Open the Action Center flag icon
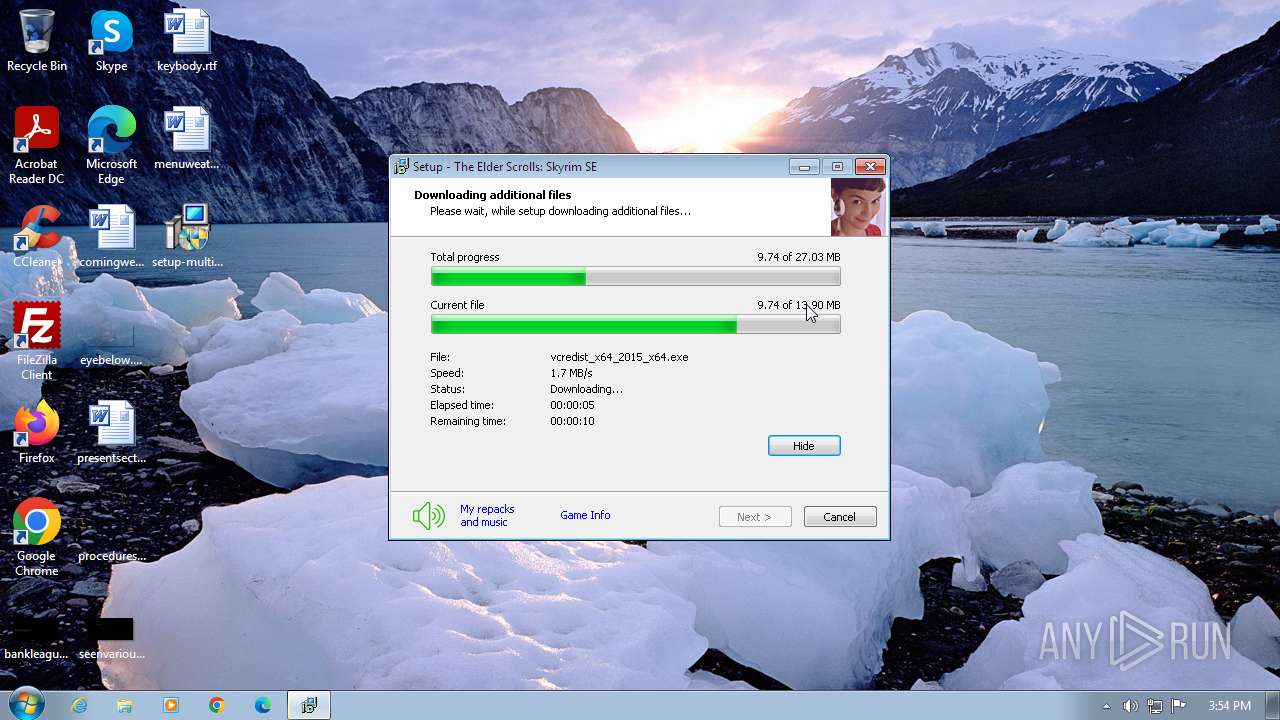The width and height of the screenshot is (1280, 720). [1178, 706]
